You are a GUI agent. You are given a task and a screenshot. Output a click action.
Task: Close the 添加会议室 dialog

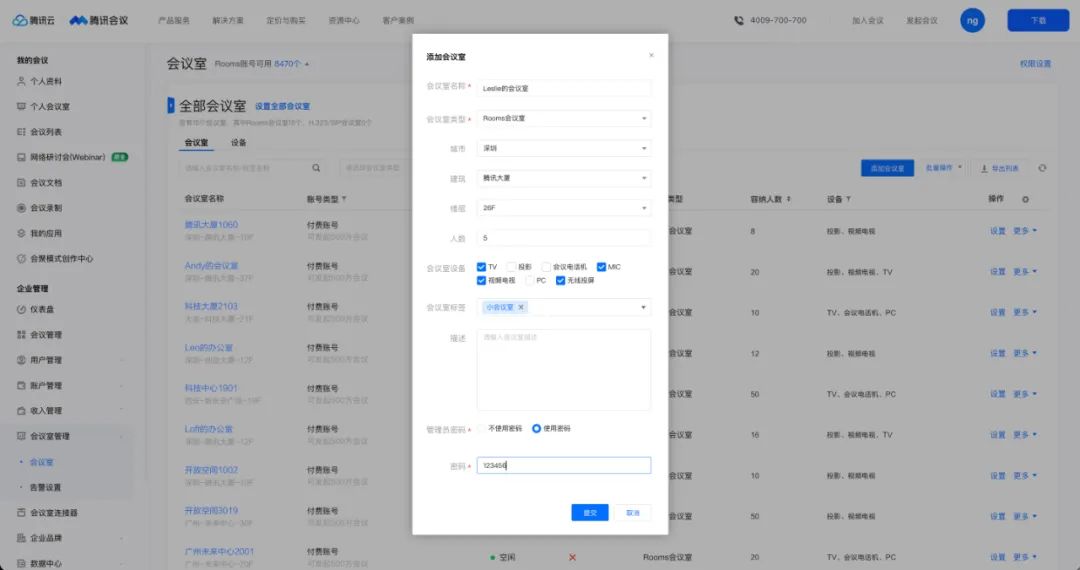(652, 55)
